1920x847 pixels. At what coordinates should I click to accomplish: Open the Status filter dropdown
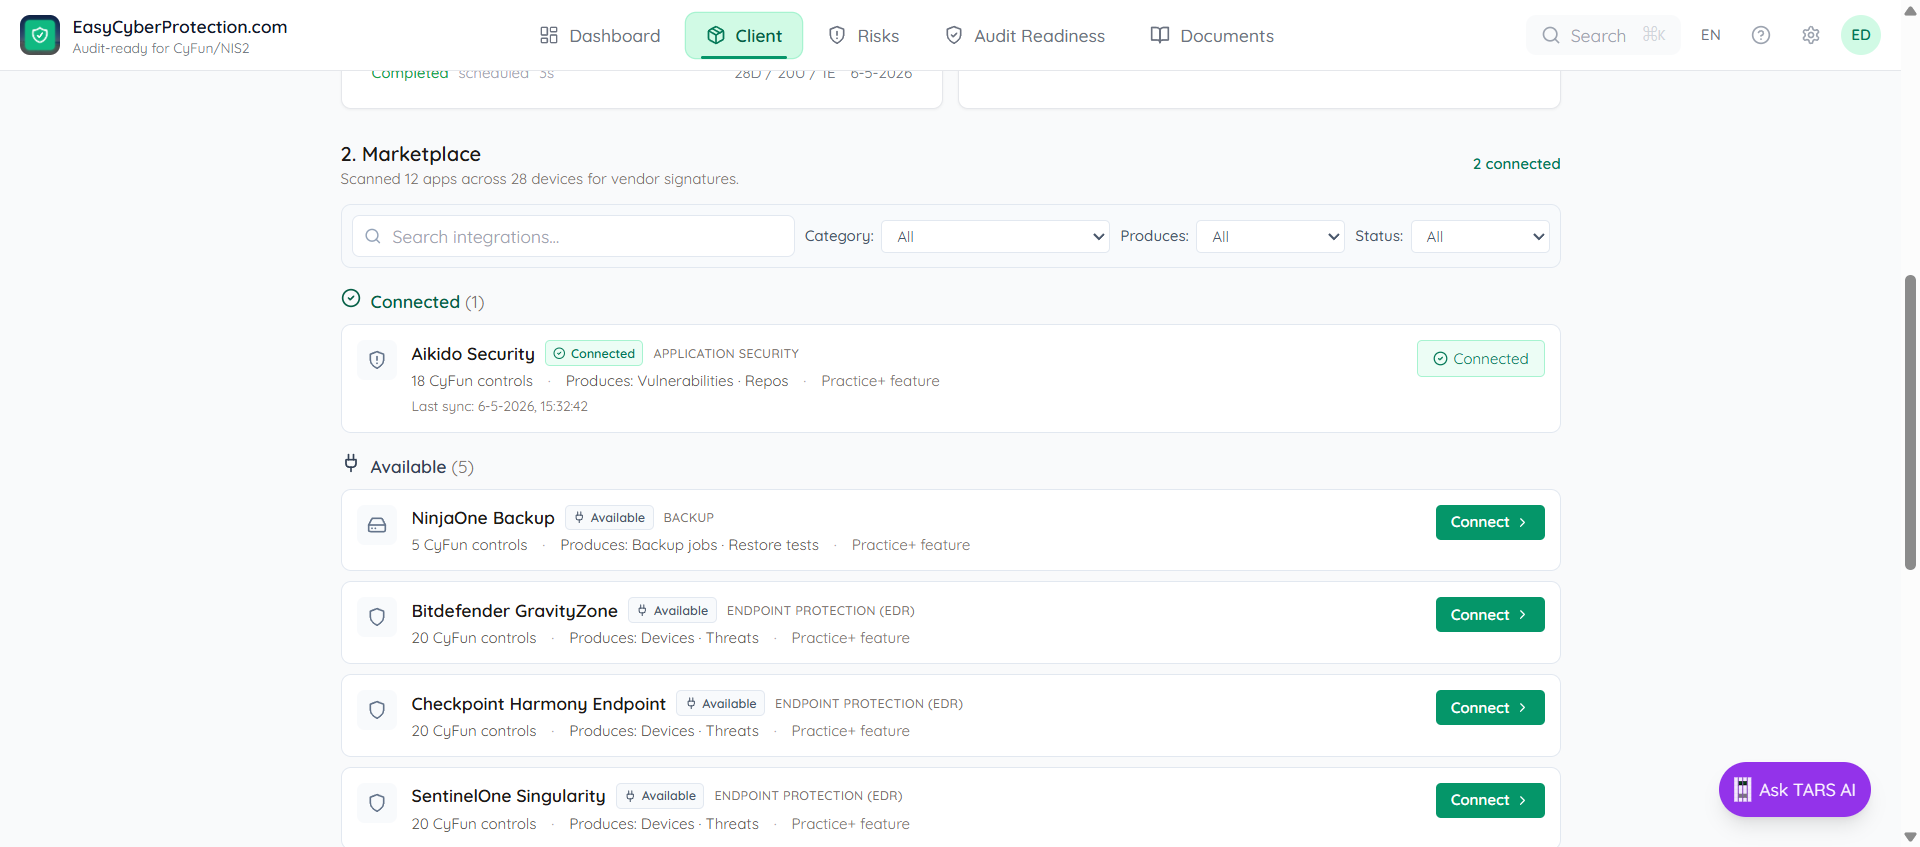[x=1480, y=236]
